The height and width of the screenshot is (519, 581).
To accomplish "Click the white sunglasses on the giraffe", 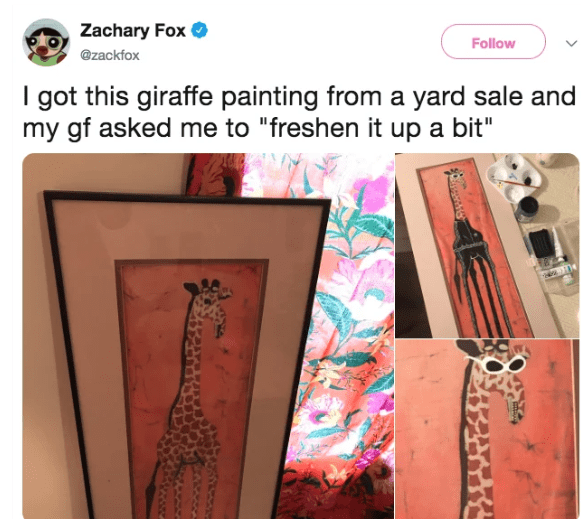I will (x=498, y=363).
